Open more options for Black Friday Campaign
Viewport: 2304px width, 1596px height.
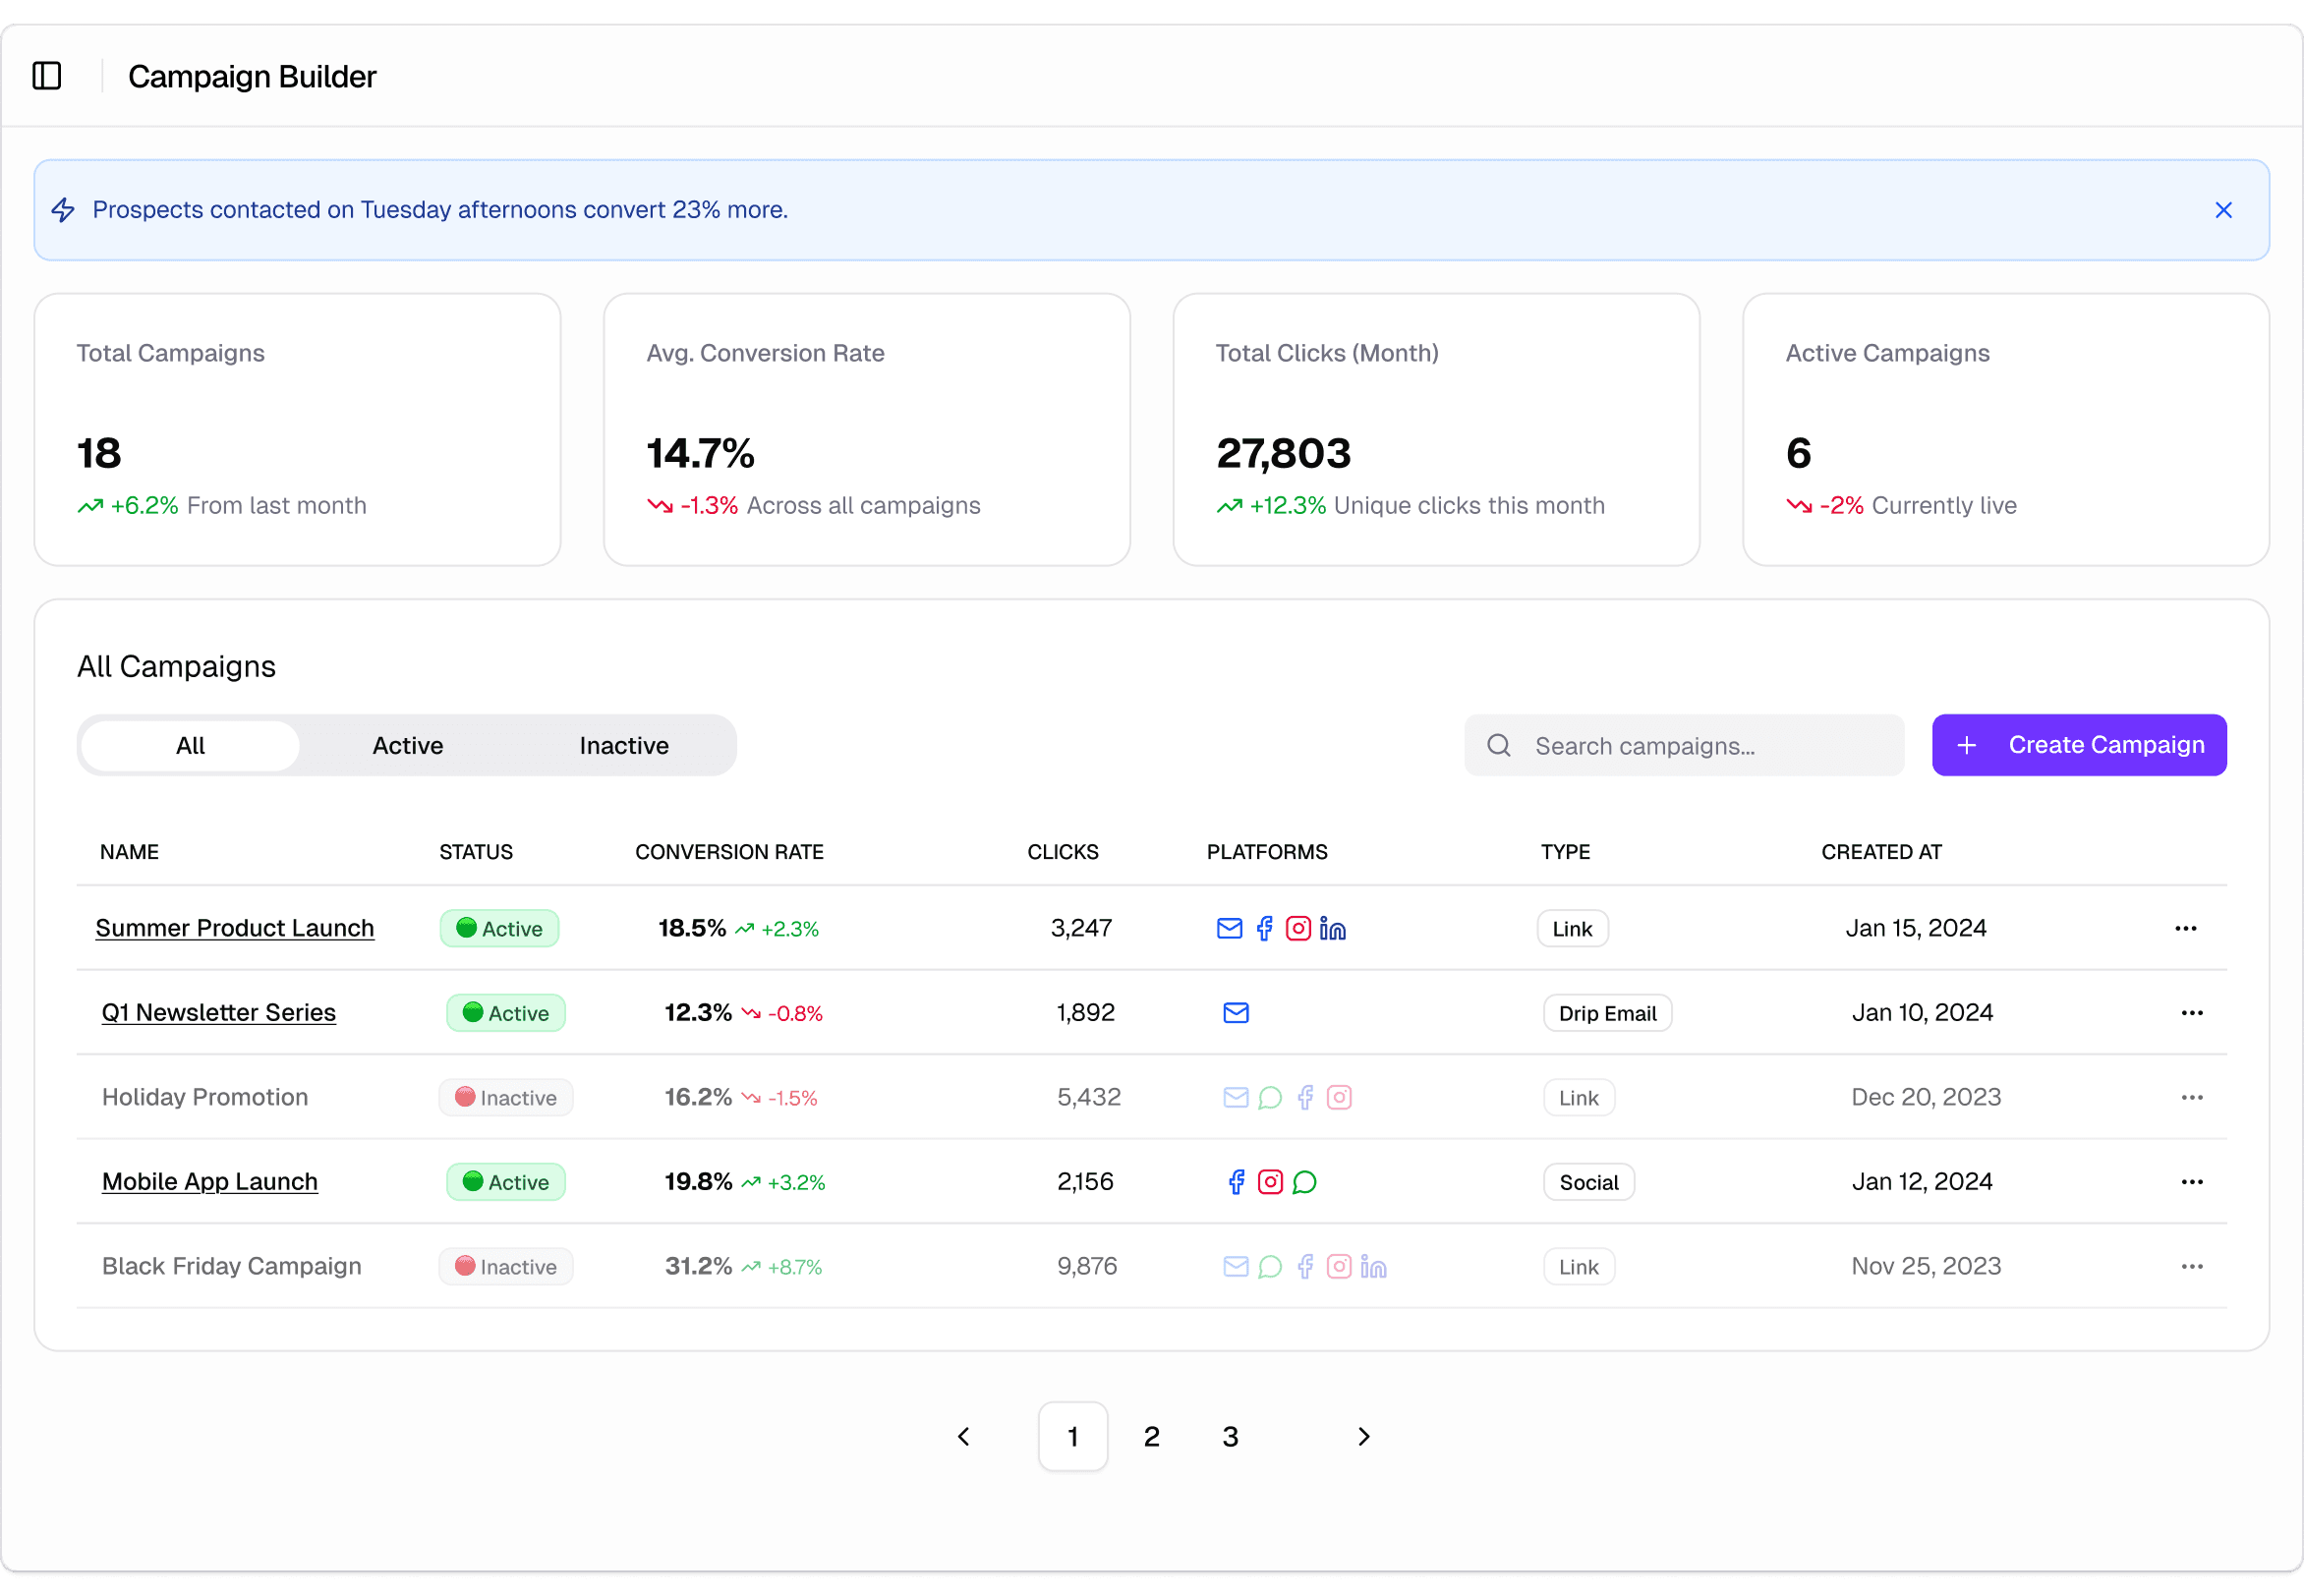[2191, 1267]
